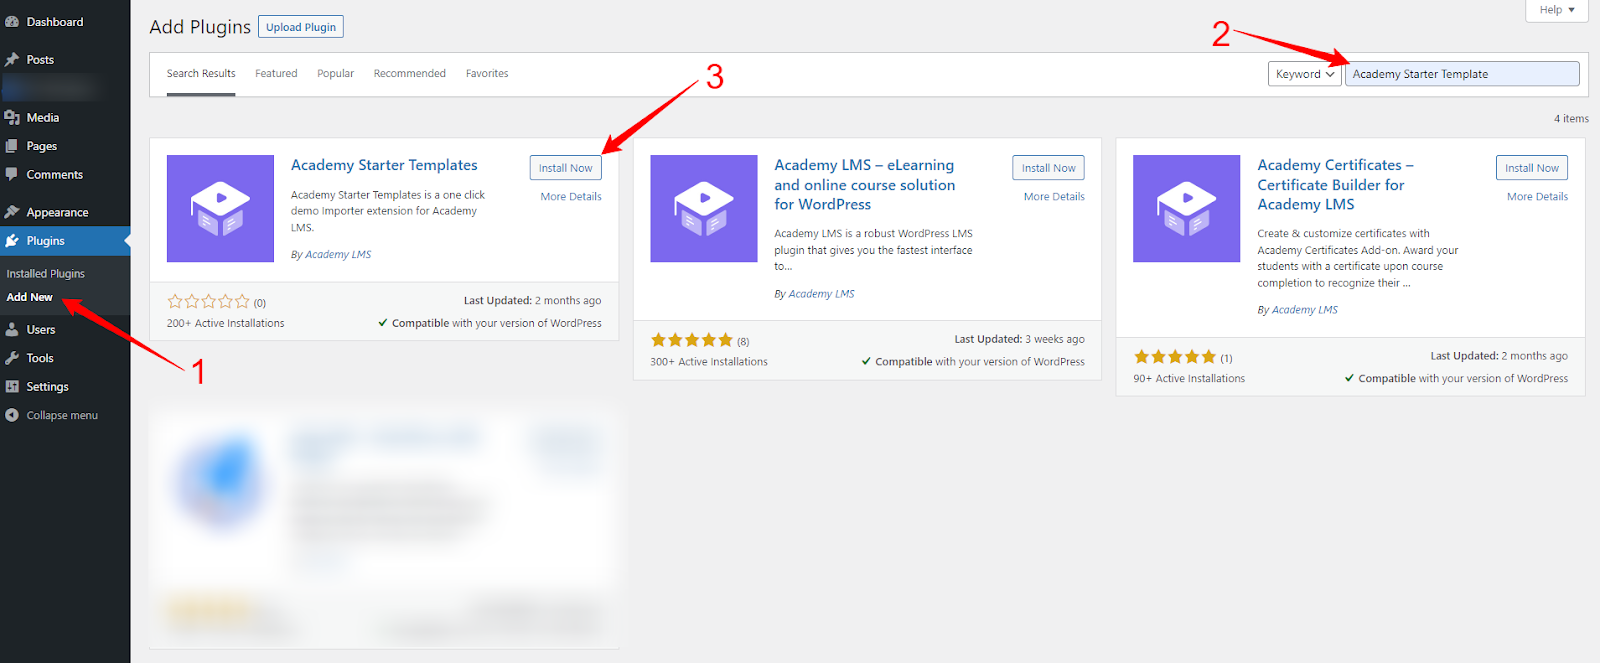Expand the Help dropdown tab
Screen dimensions: 1600x663
click(x=1557, y=10)
